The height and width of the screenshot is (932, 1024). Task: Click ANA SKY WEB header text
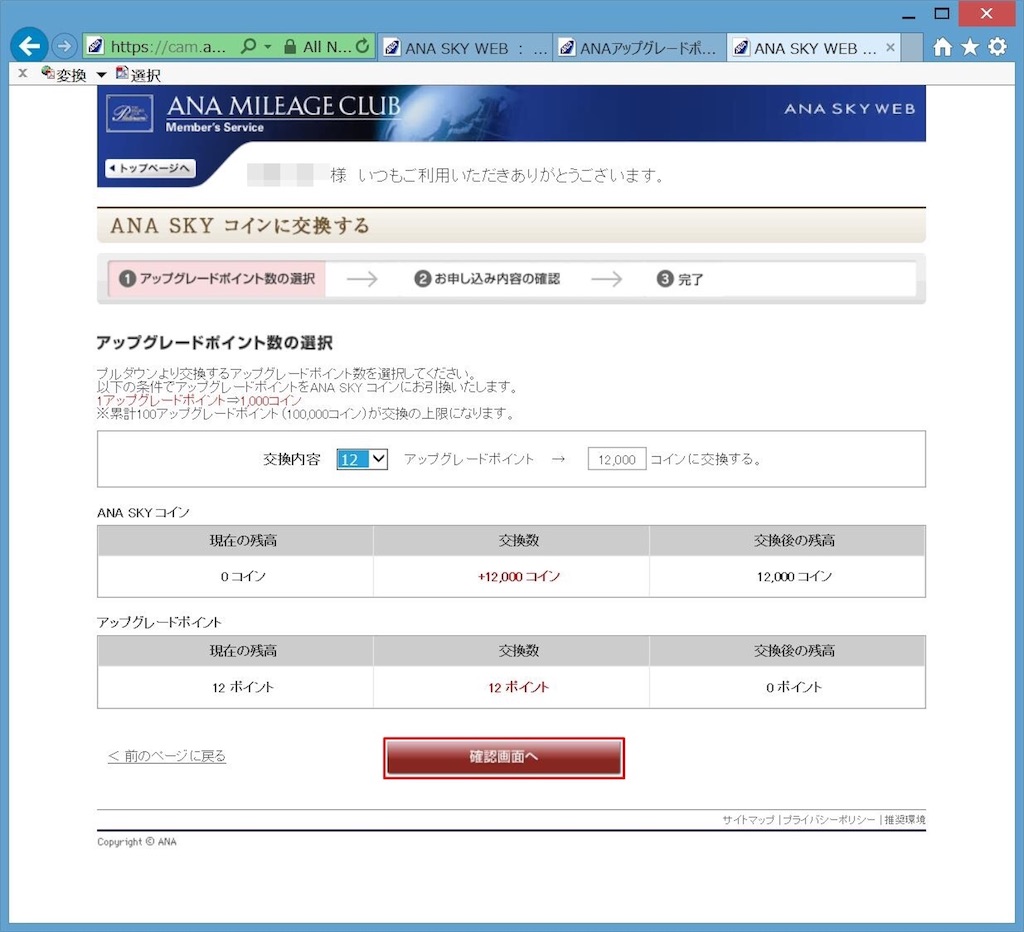click(850, 109)
